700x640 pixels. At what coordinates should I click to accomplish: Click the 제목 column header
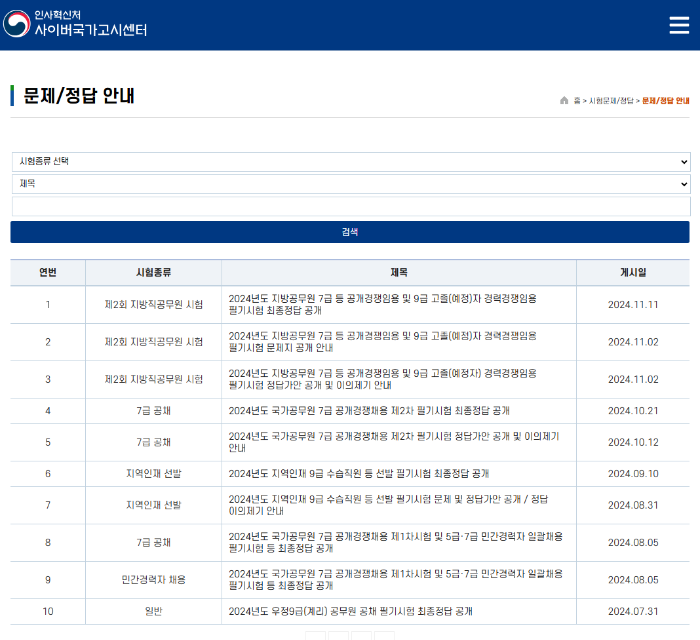(399, 272)
